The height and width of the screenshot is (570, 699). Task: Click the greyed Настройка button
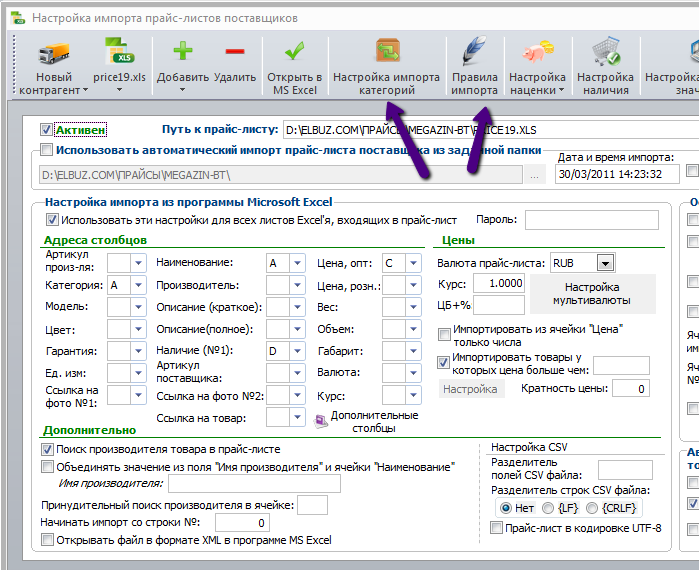tap(471, 389)
